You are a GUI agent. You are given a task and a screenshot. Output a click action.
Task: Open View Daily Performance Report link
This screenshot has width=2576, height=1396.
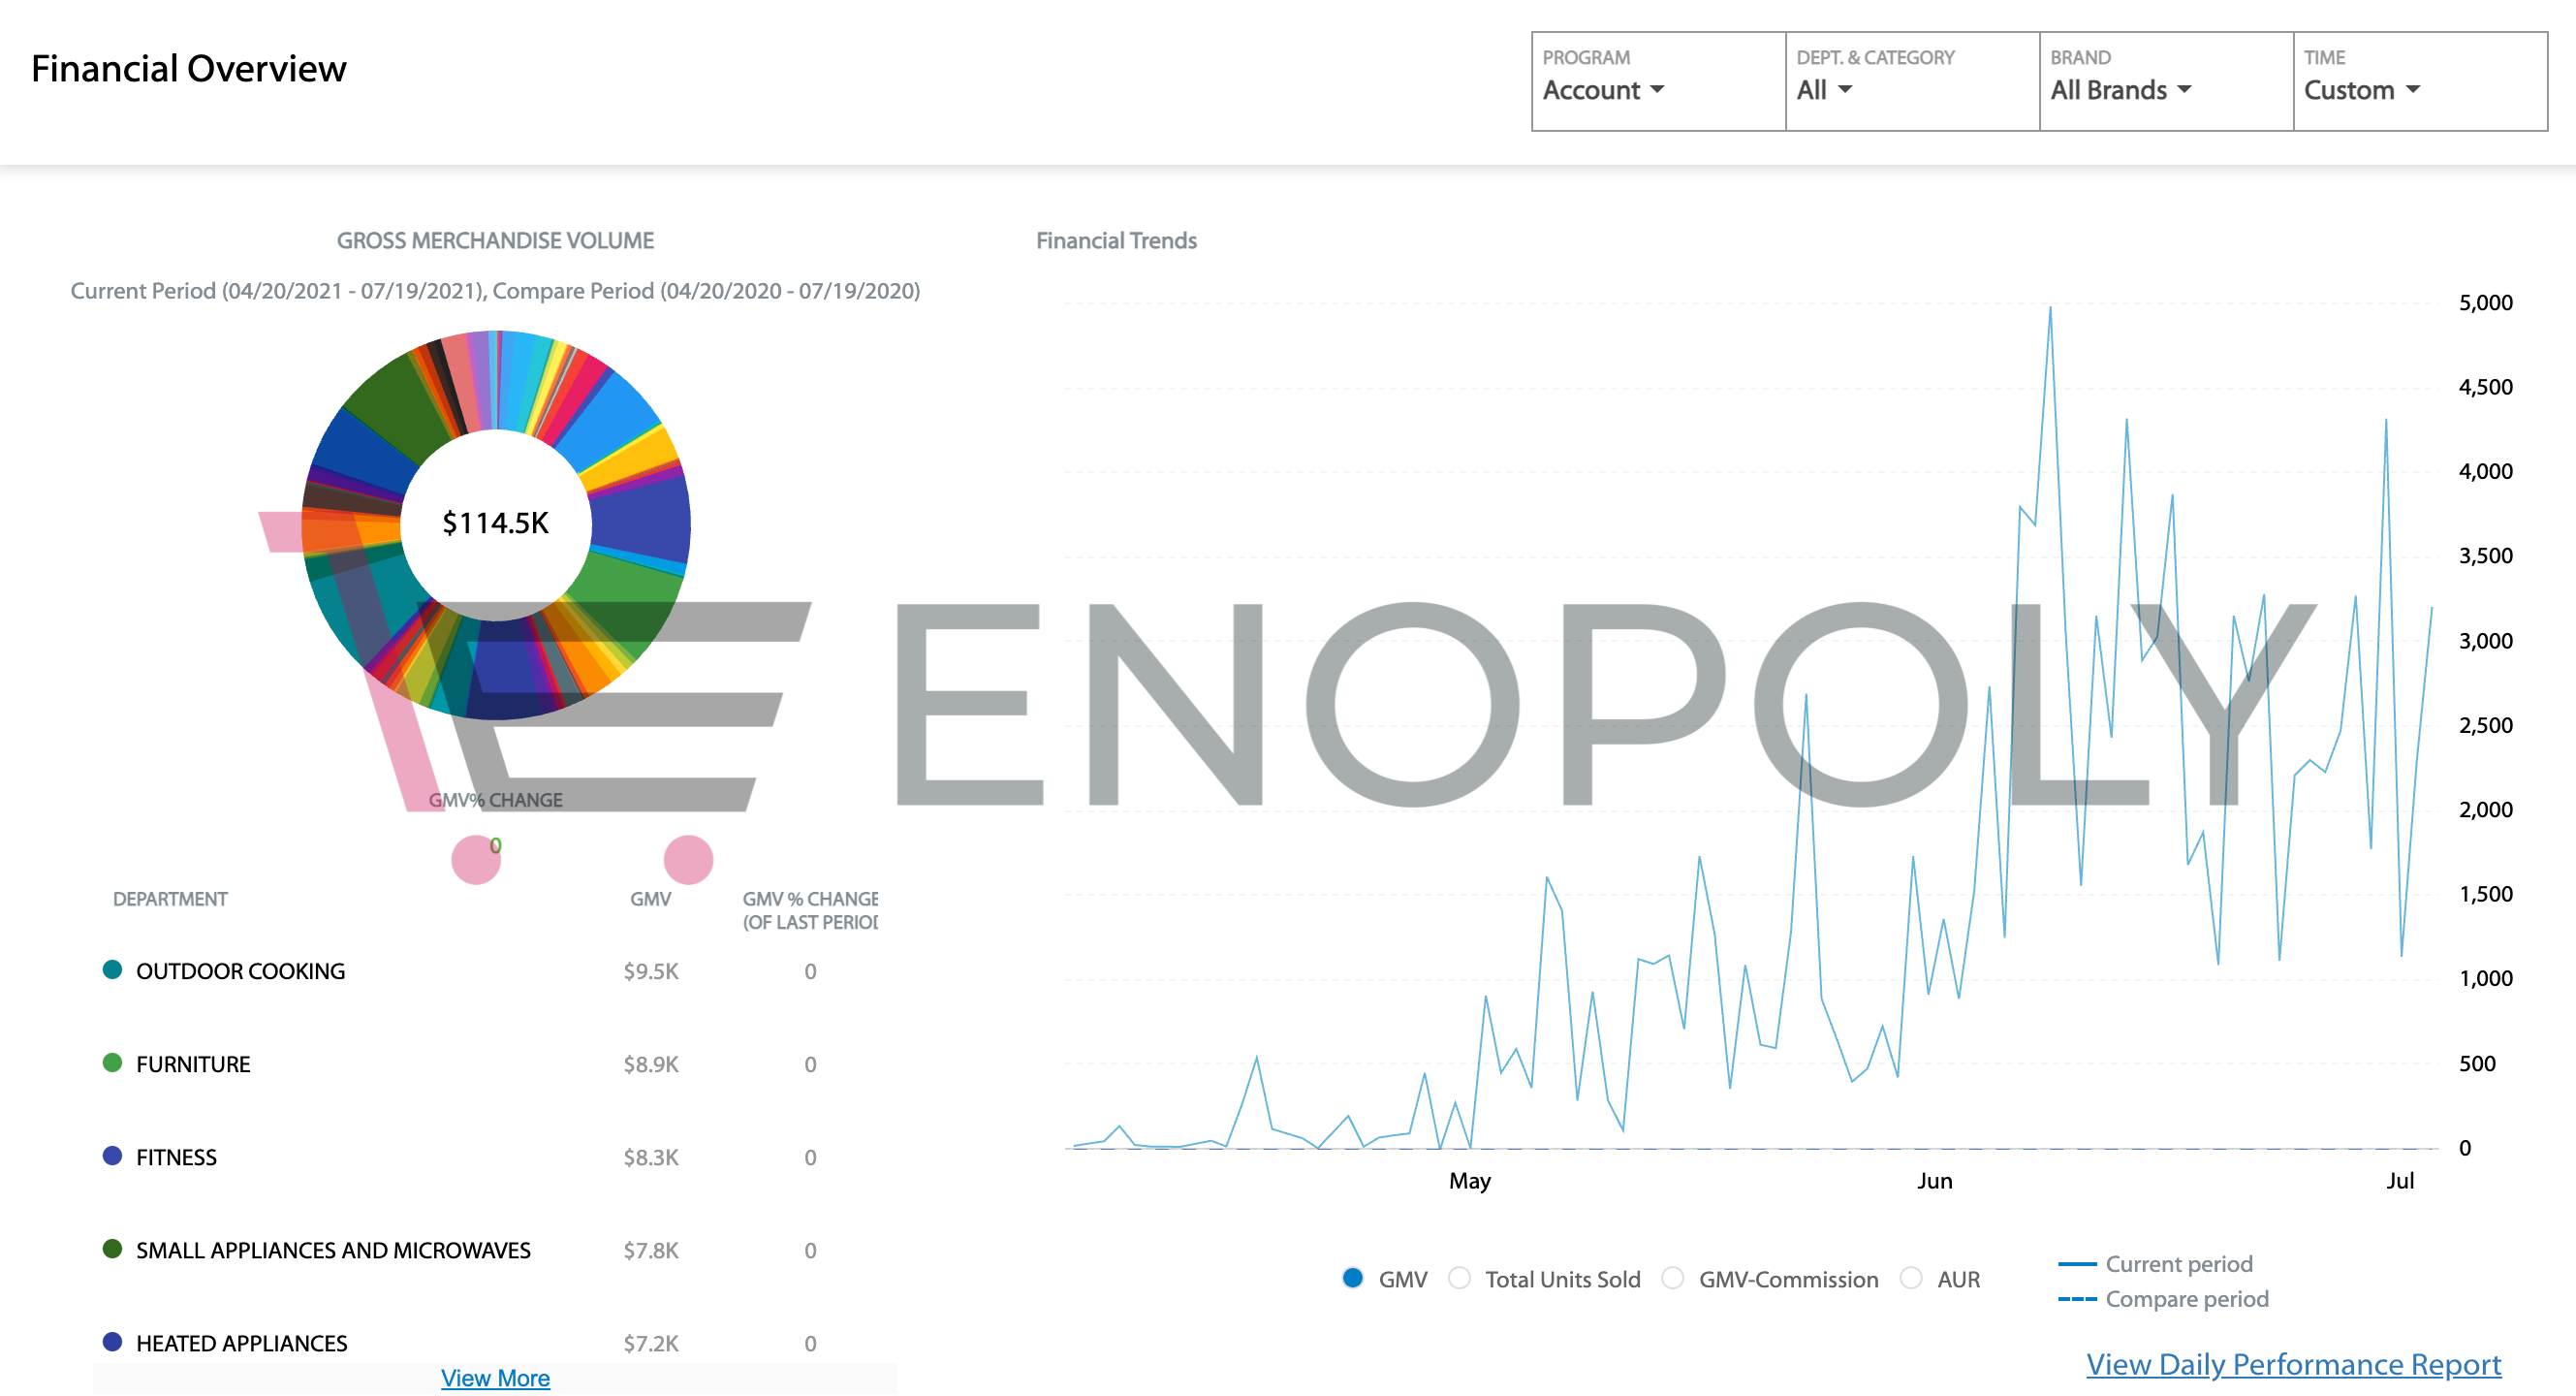click(2293, 1364)
